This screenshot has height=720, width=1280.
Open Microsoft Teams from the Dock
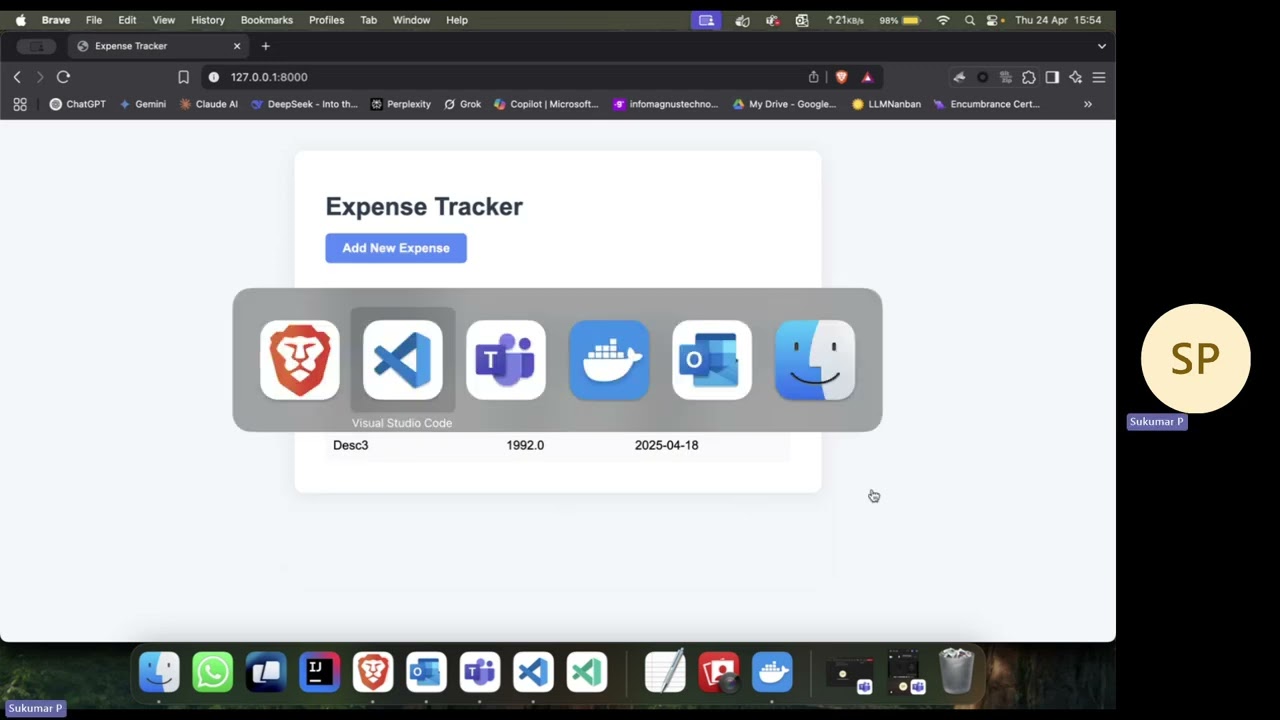coord(480,672)
